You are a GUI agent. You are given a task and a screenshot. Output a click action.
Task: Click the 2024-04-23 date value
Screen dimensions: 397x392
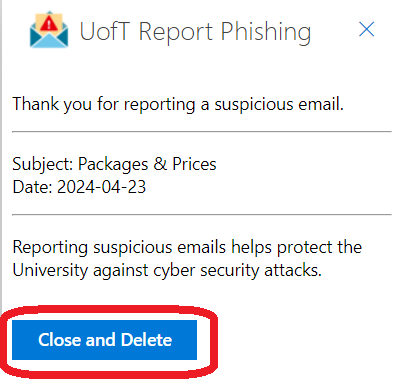pyautogui.click(x=102, y=187)
